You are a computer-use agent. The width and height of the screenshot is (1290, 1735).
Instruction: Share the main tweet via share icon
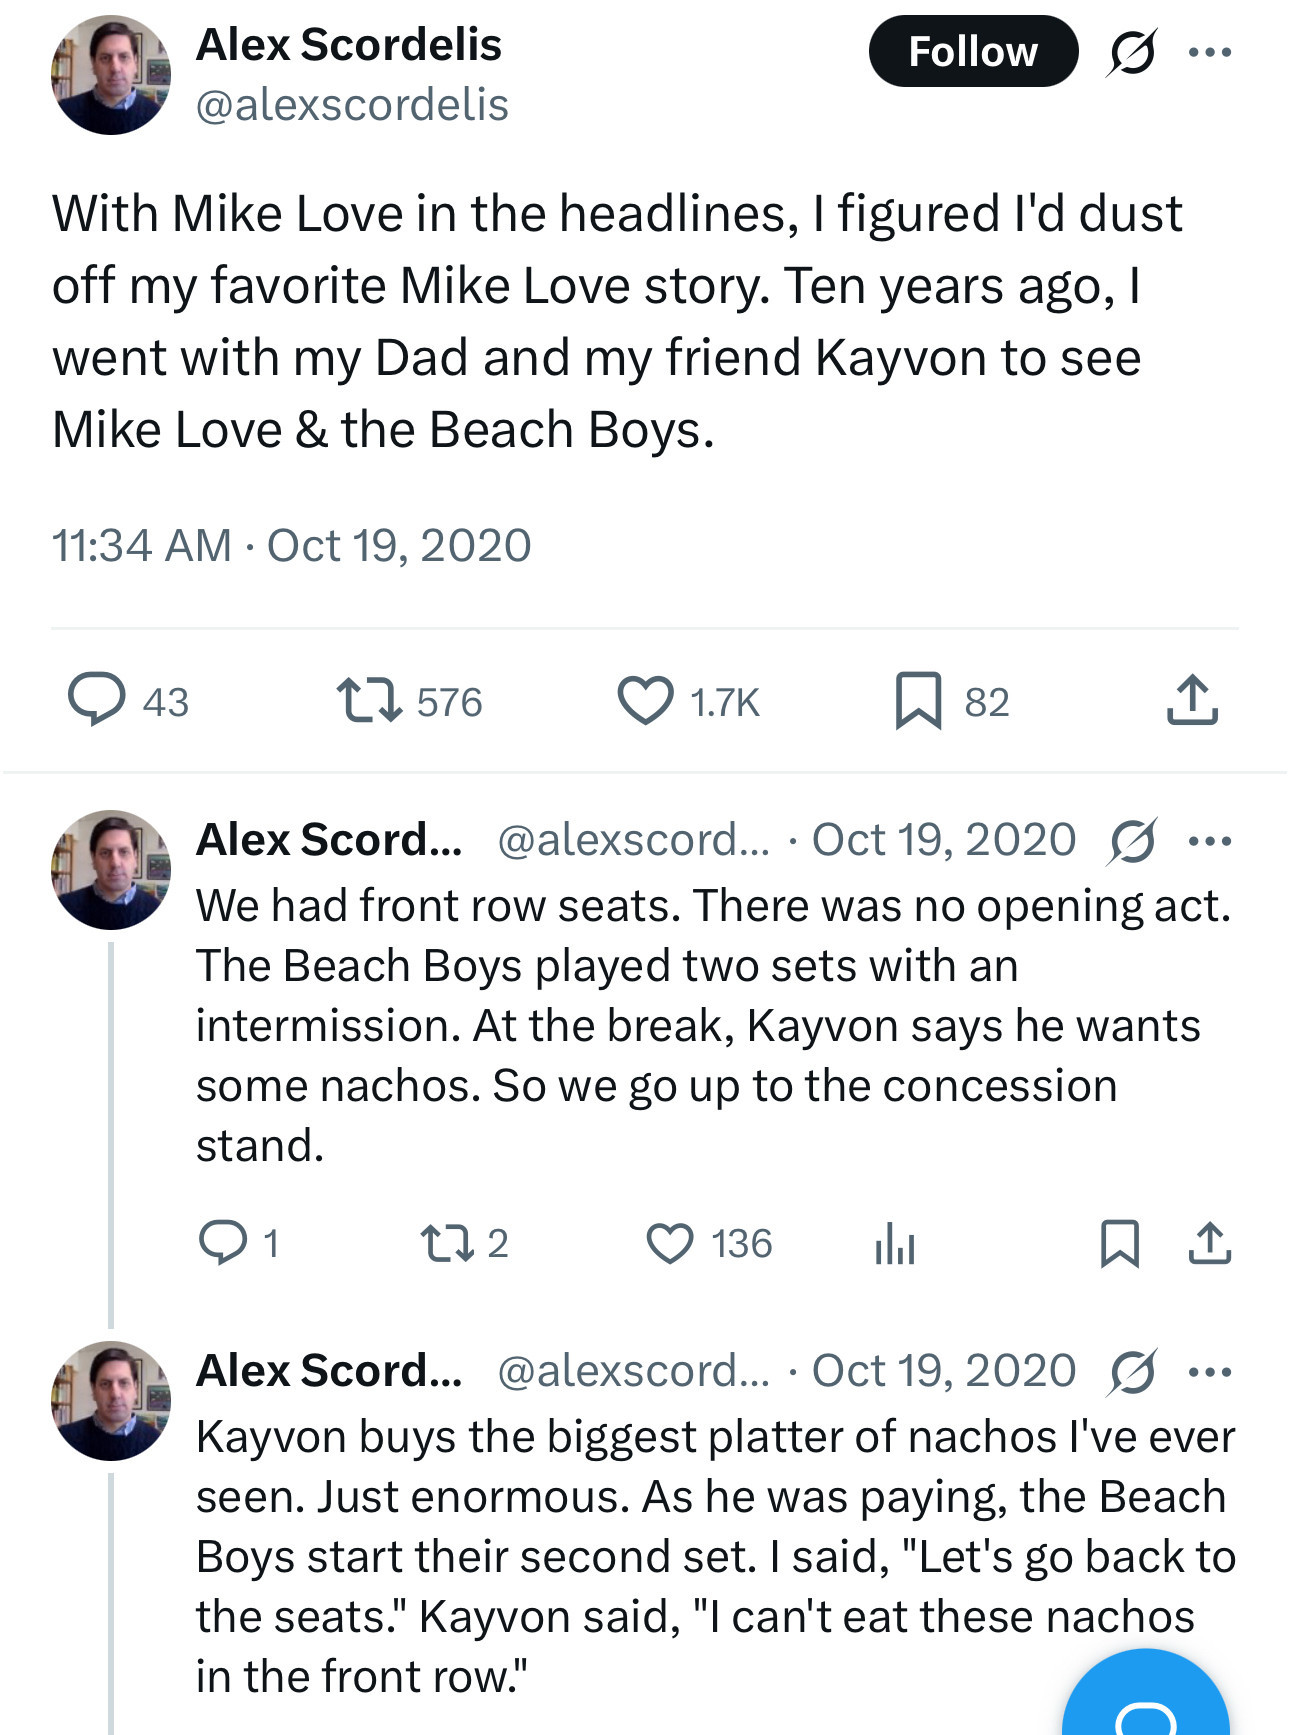pyautogui.click(x=1192, y=700)
